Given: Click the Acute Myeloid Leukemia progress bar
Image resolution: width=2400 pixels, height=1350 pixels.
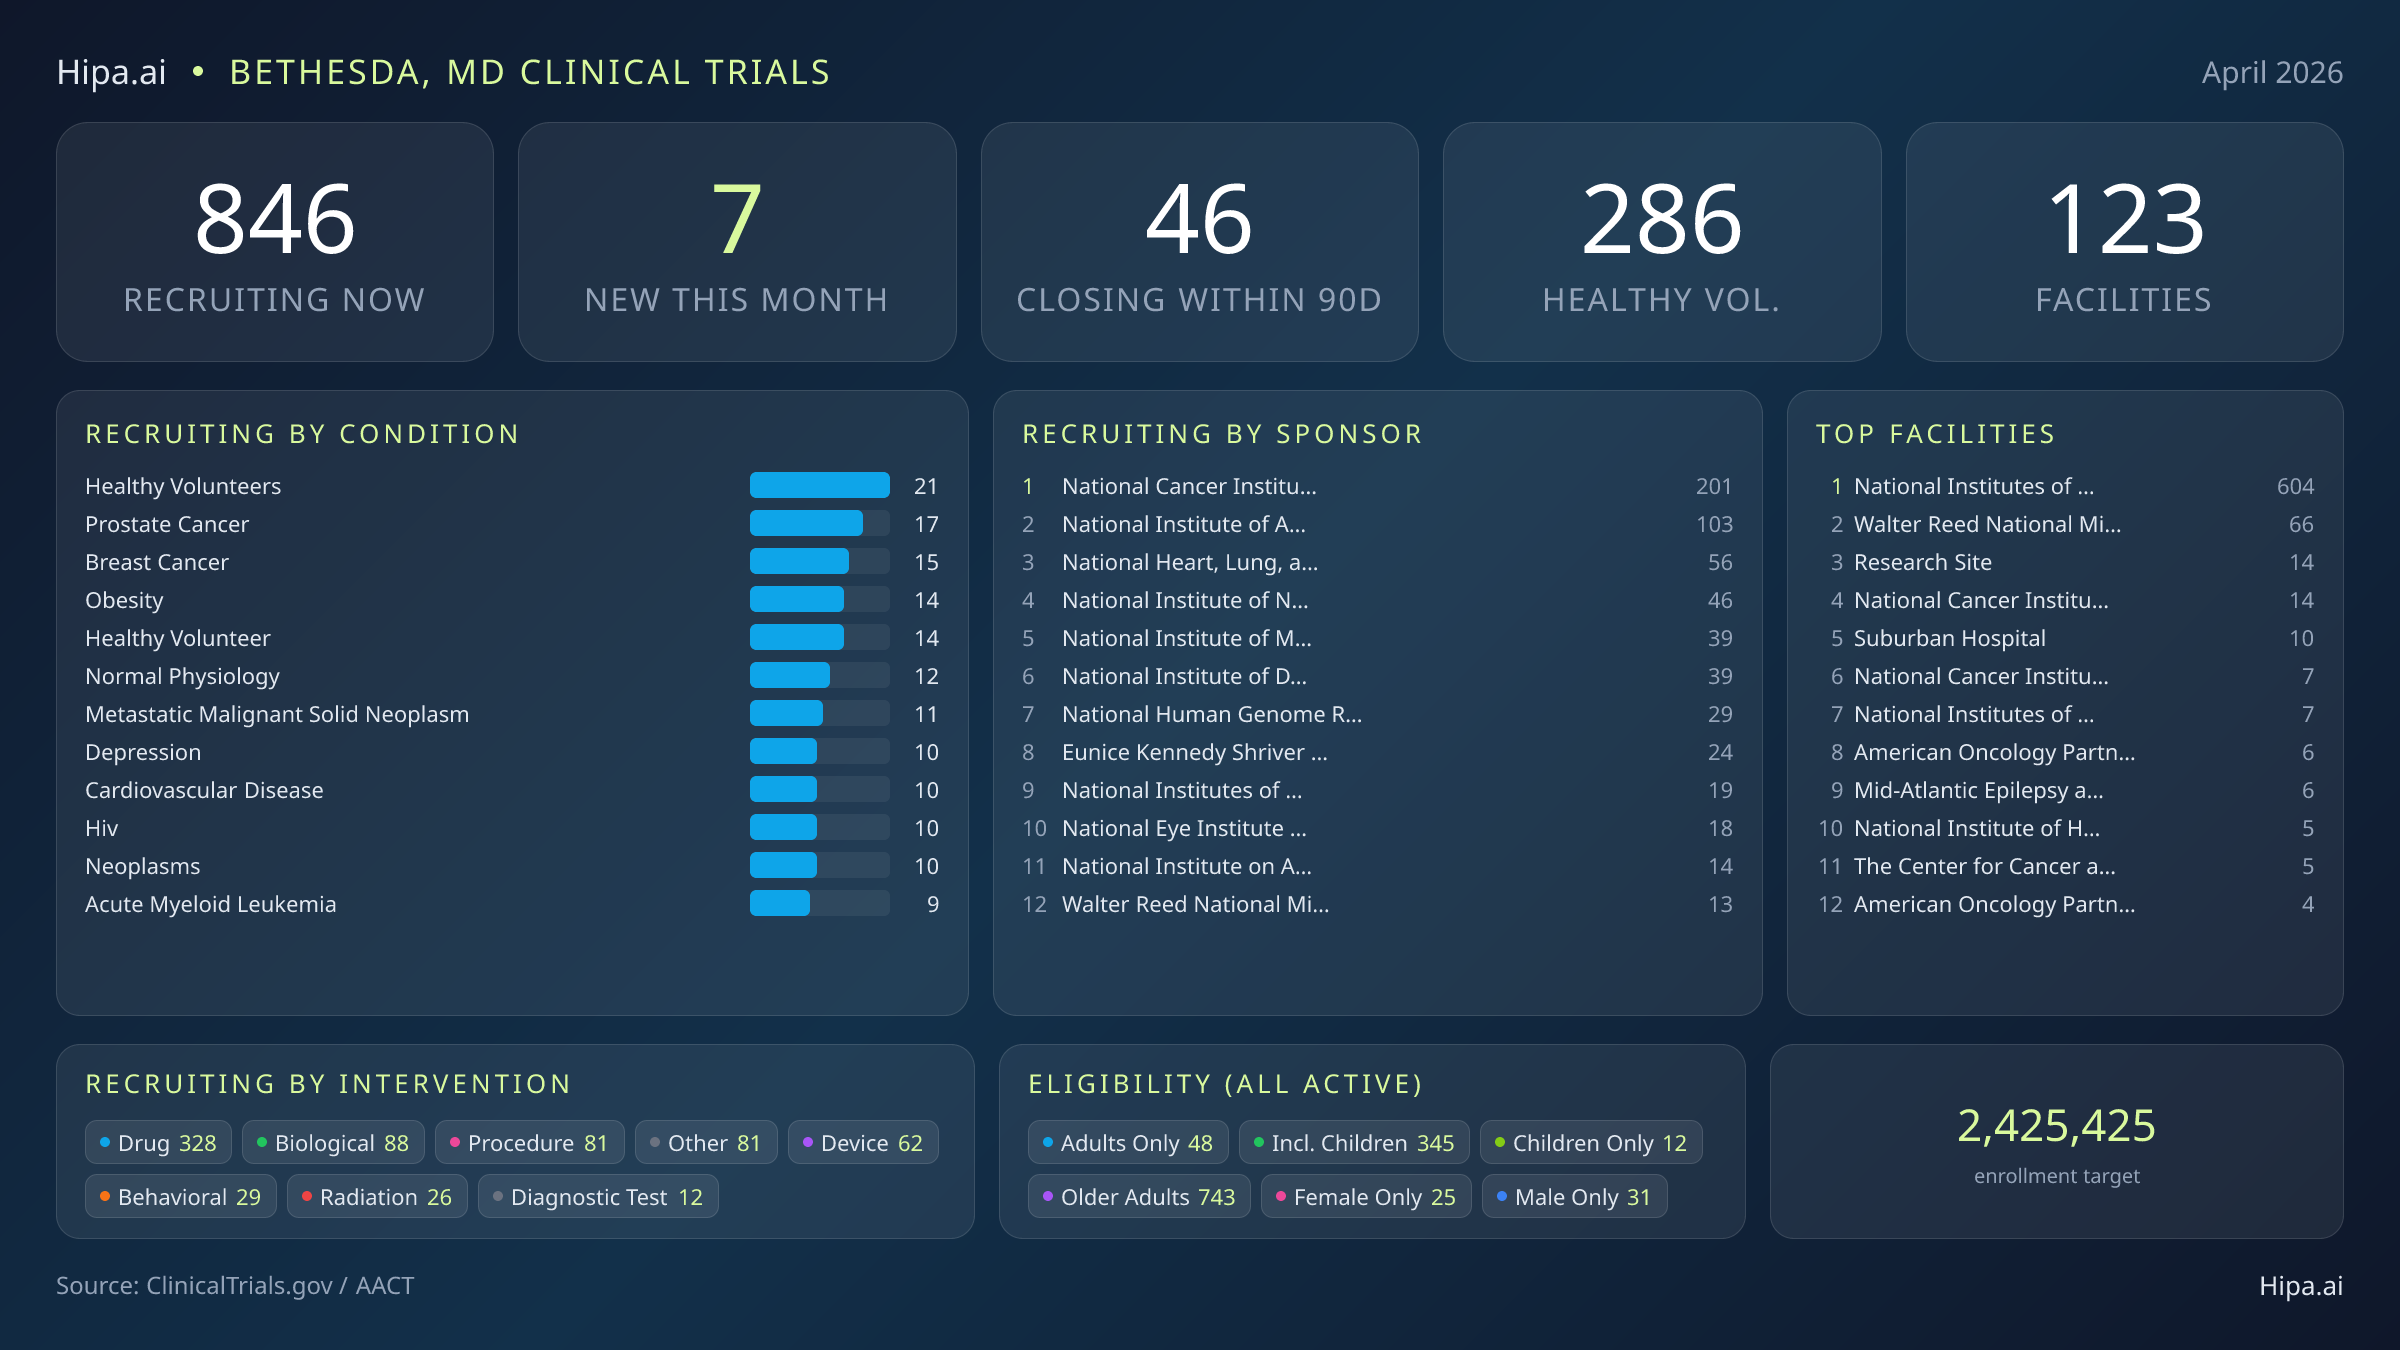Looking at the screenshot, I should point(819,903).
